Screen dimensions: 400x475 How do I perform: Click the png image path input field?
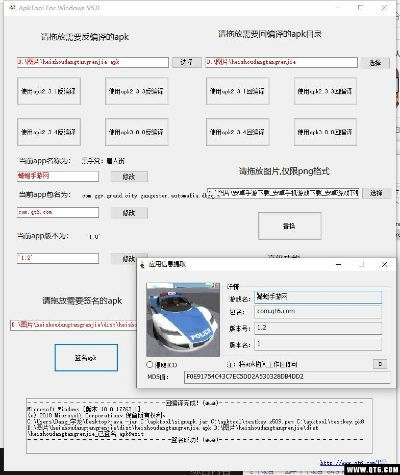point(283,193)
